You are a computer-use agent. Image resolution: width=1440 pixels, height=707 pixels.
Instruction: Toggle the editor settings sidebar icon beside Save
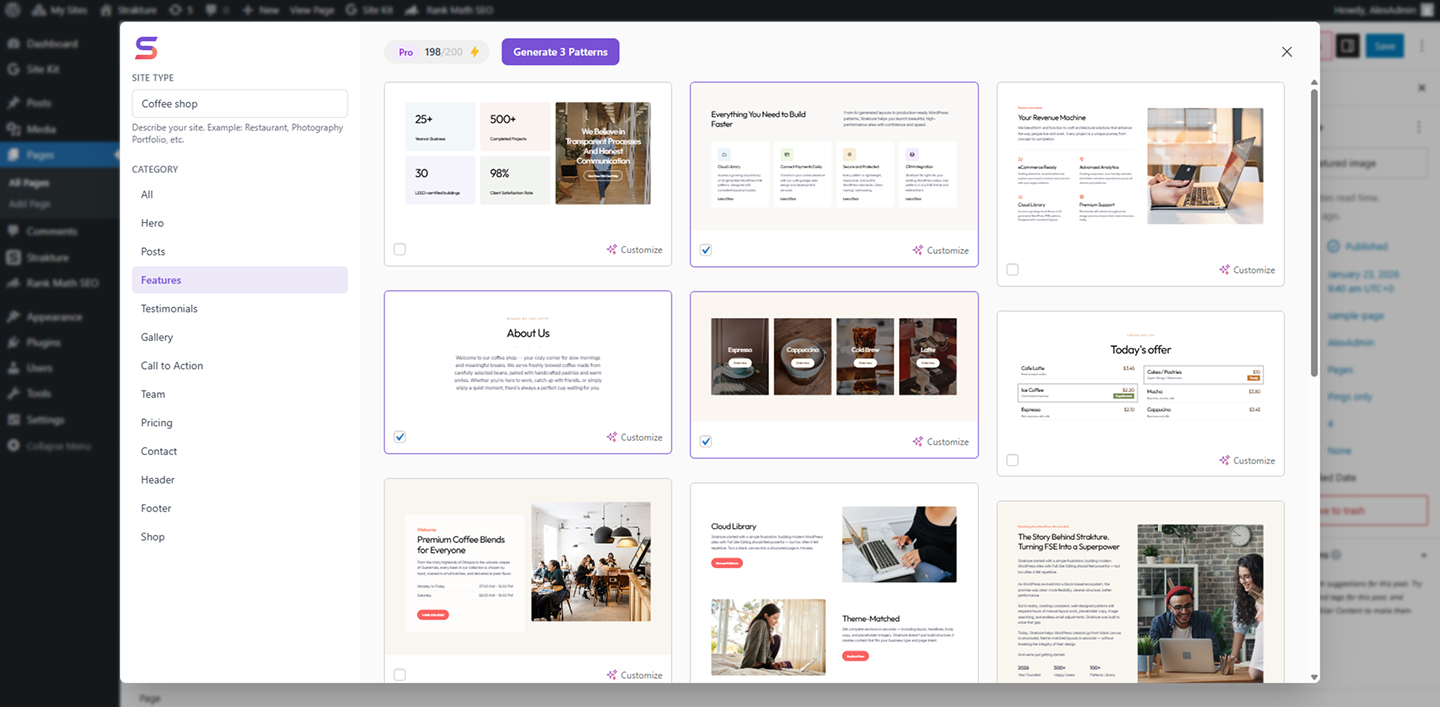1347,46
